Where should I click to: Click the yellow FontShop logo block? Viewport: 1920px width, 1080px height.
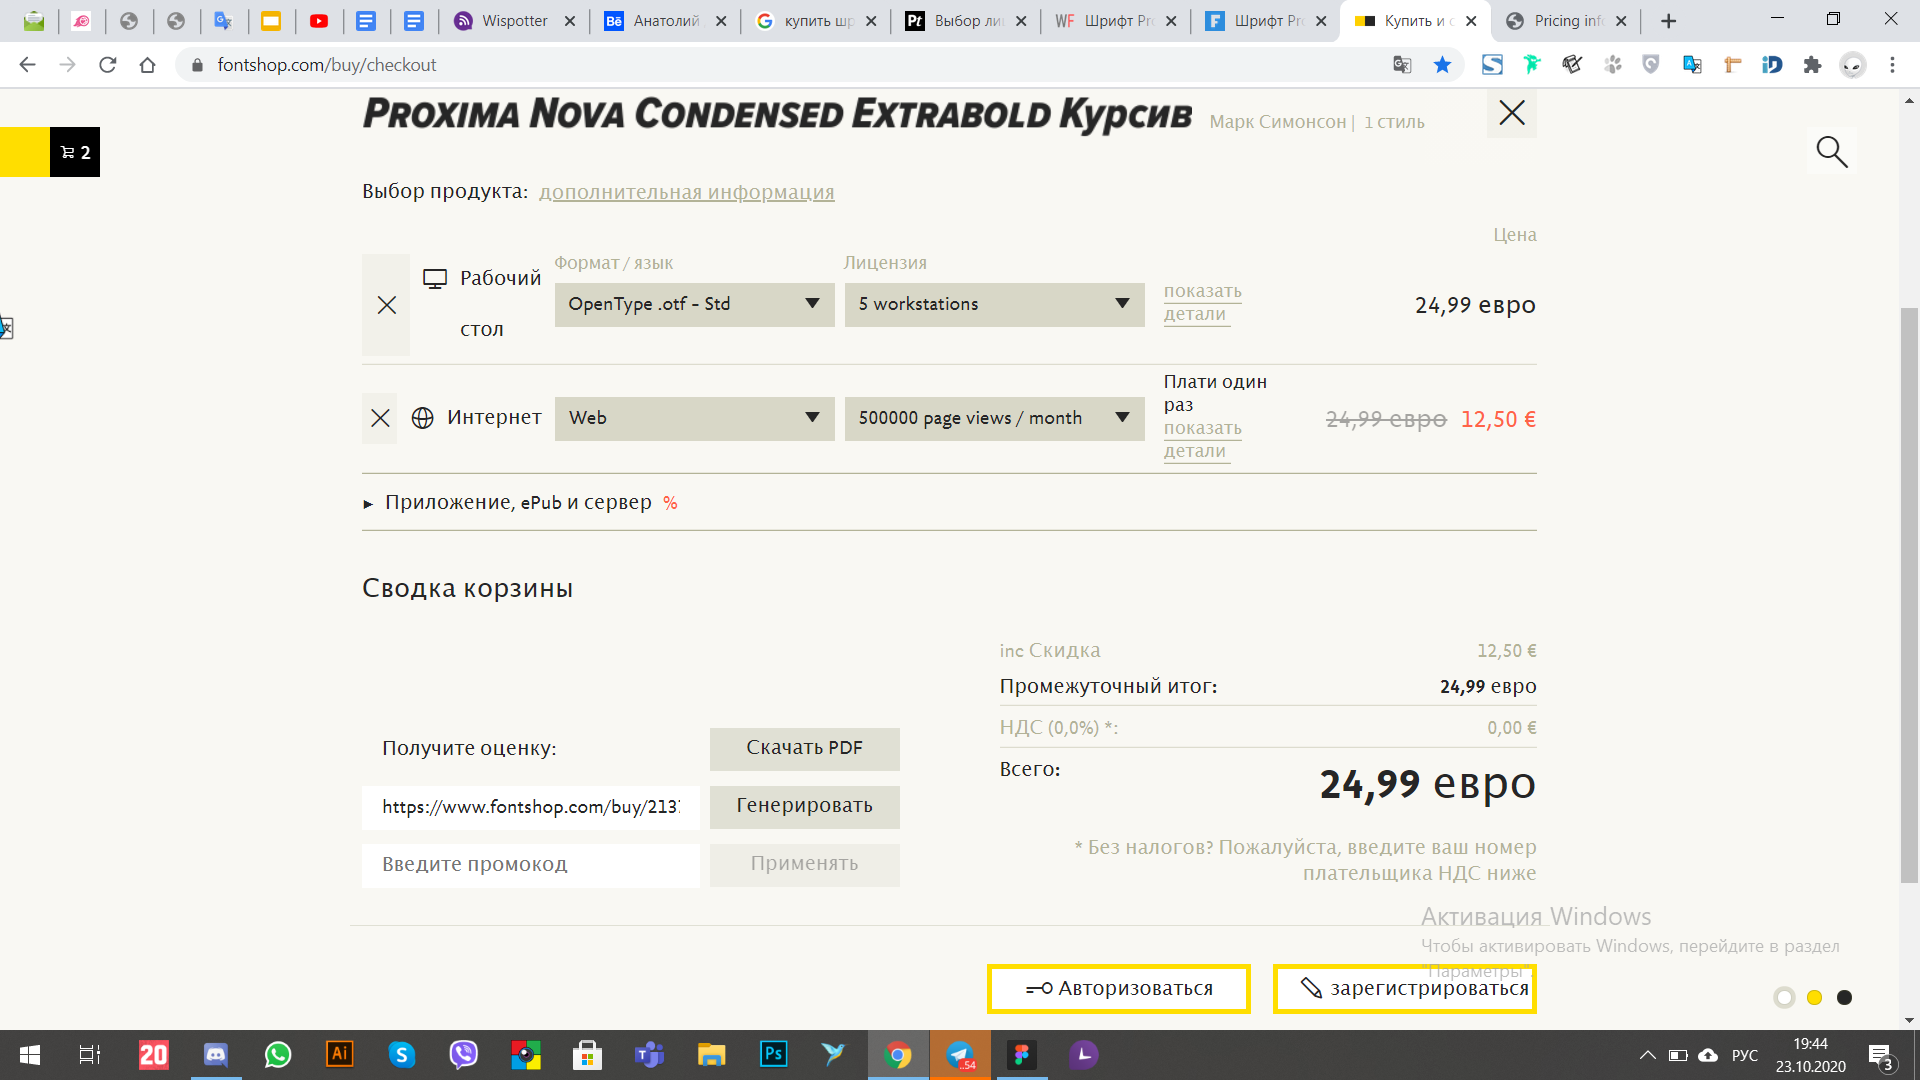point(25,152)
